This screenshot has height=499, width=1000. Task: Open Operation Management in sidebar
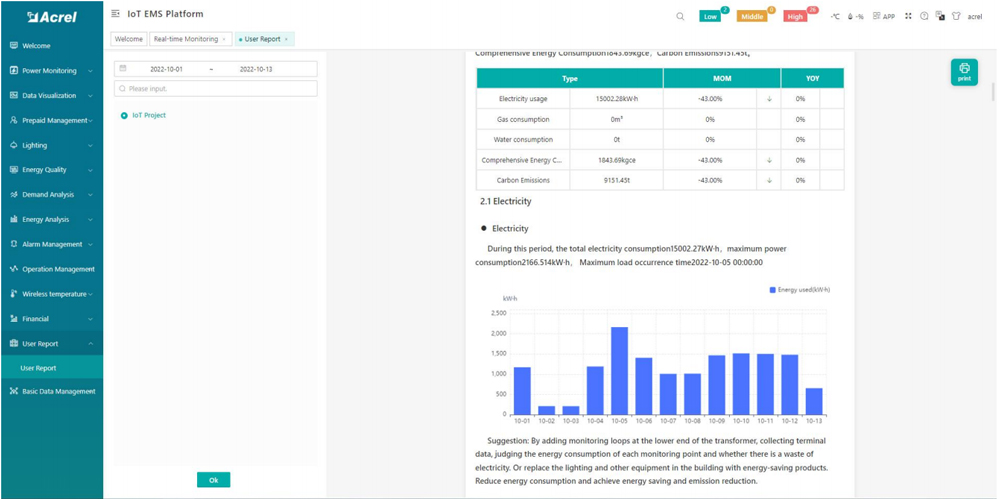[52, 269]
